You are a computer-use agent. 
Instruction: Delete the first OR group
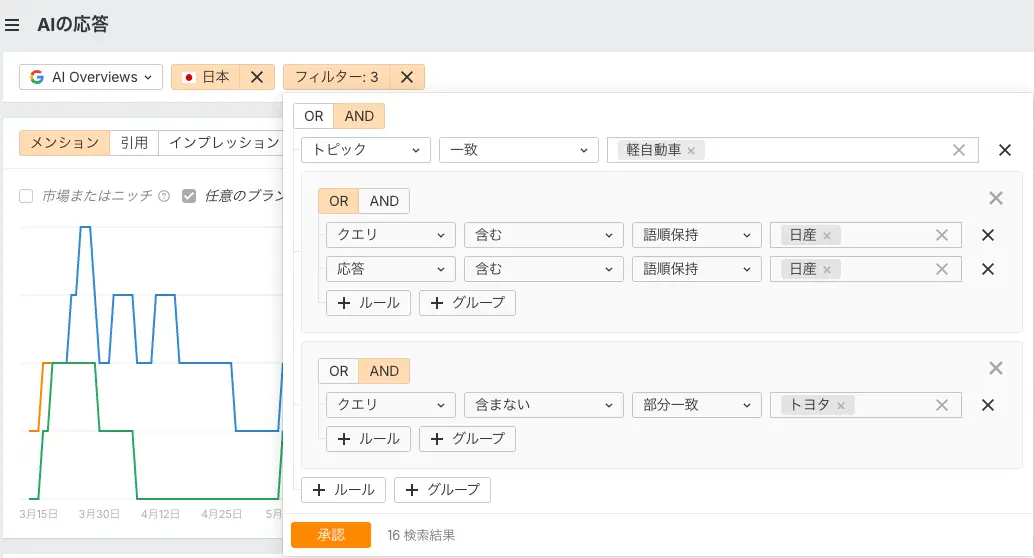point(995,198)
